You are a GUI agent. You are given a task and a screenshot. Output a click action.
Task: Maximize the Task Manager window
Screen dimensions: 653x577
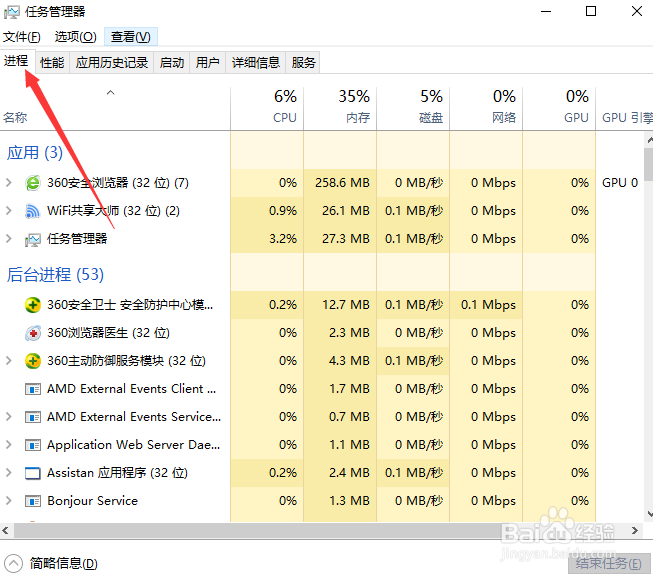pos(591,12)
